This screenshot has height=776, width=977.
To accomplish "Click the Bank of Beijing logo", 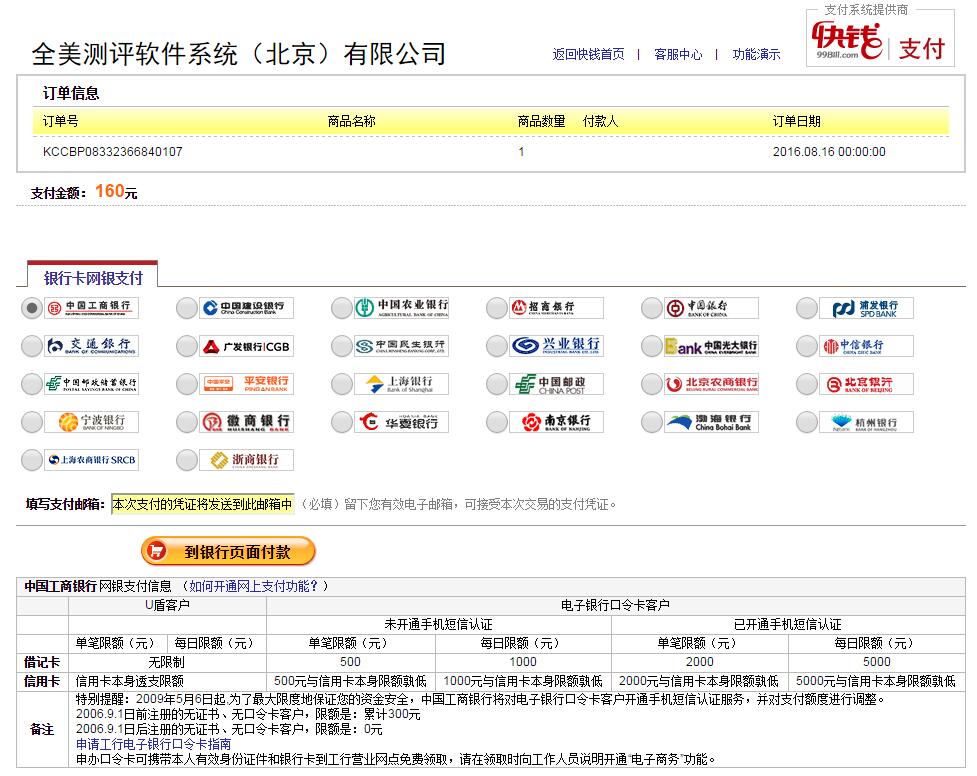I will (867, 384).
